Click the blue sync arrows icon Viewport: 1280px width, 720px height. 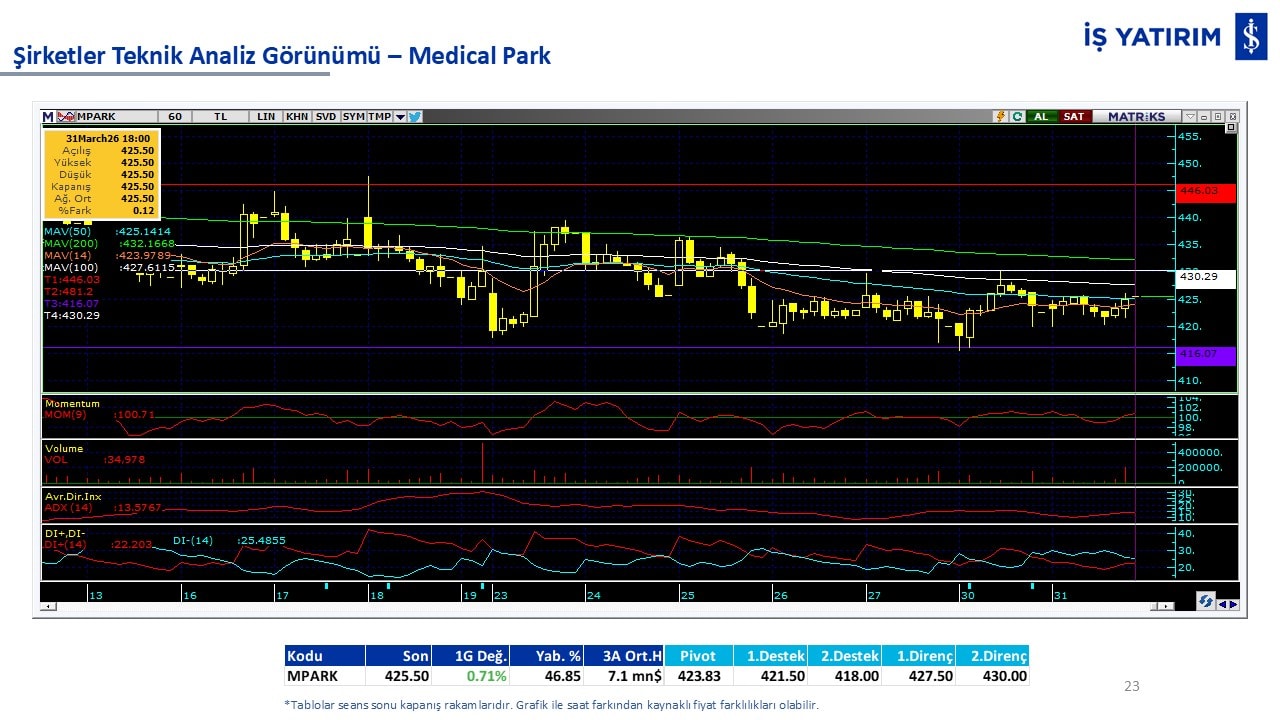point(1206,602)
